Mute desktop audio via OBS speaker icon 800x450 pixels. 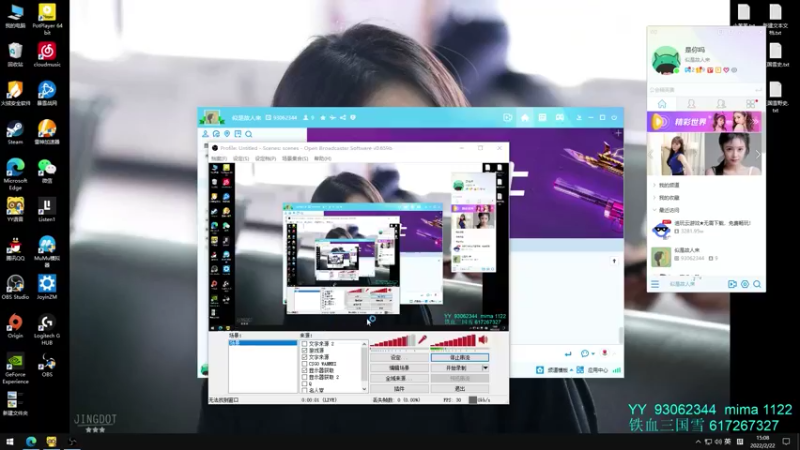(483, 340)
